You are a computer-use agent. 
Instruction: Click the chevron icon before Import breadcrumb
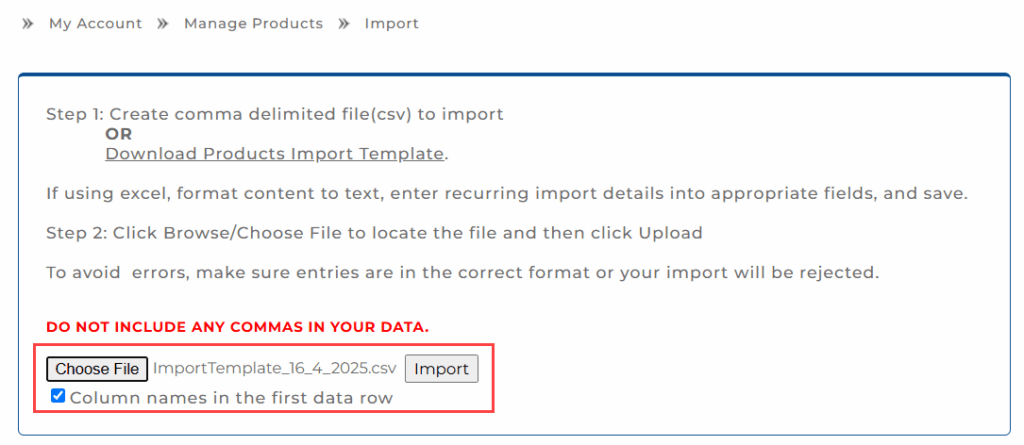(344, 23)
